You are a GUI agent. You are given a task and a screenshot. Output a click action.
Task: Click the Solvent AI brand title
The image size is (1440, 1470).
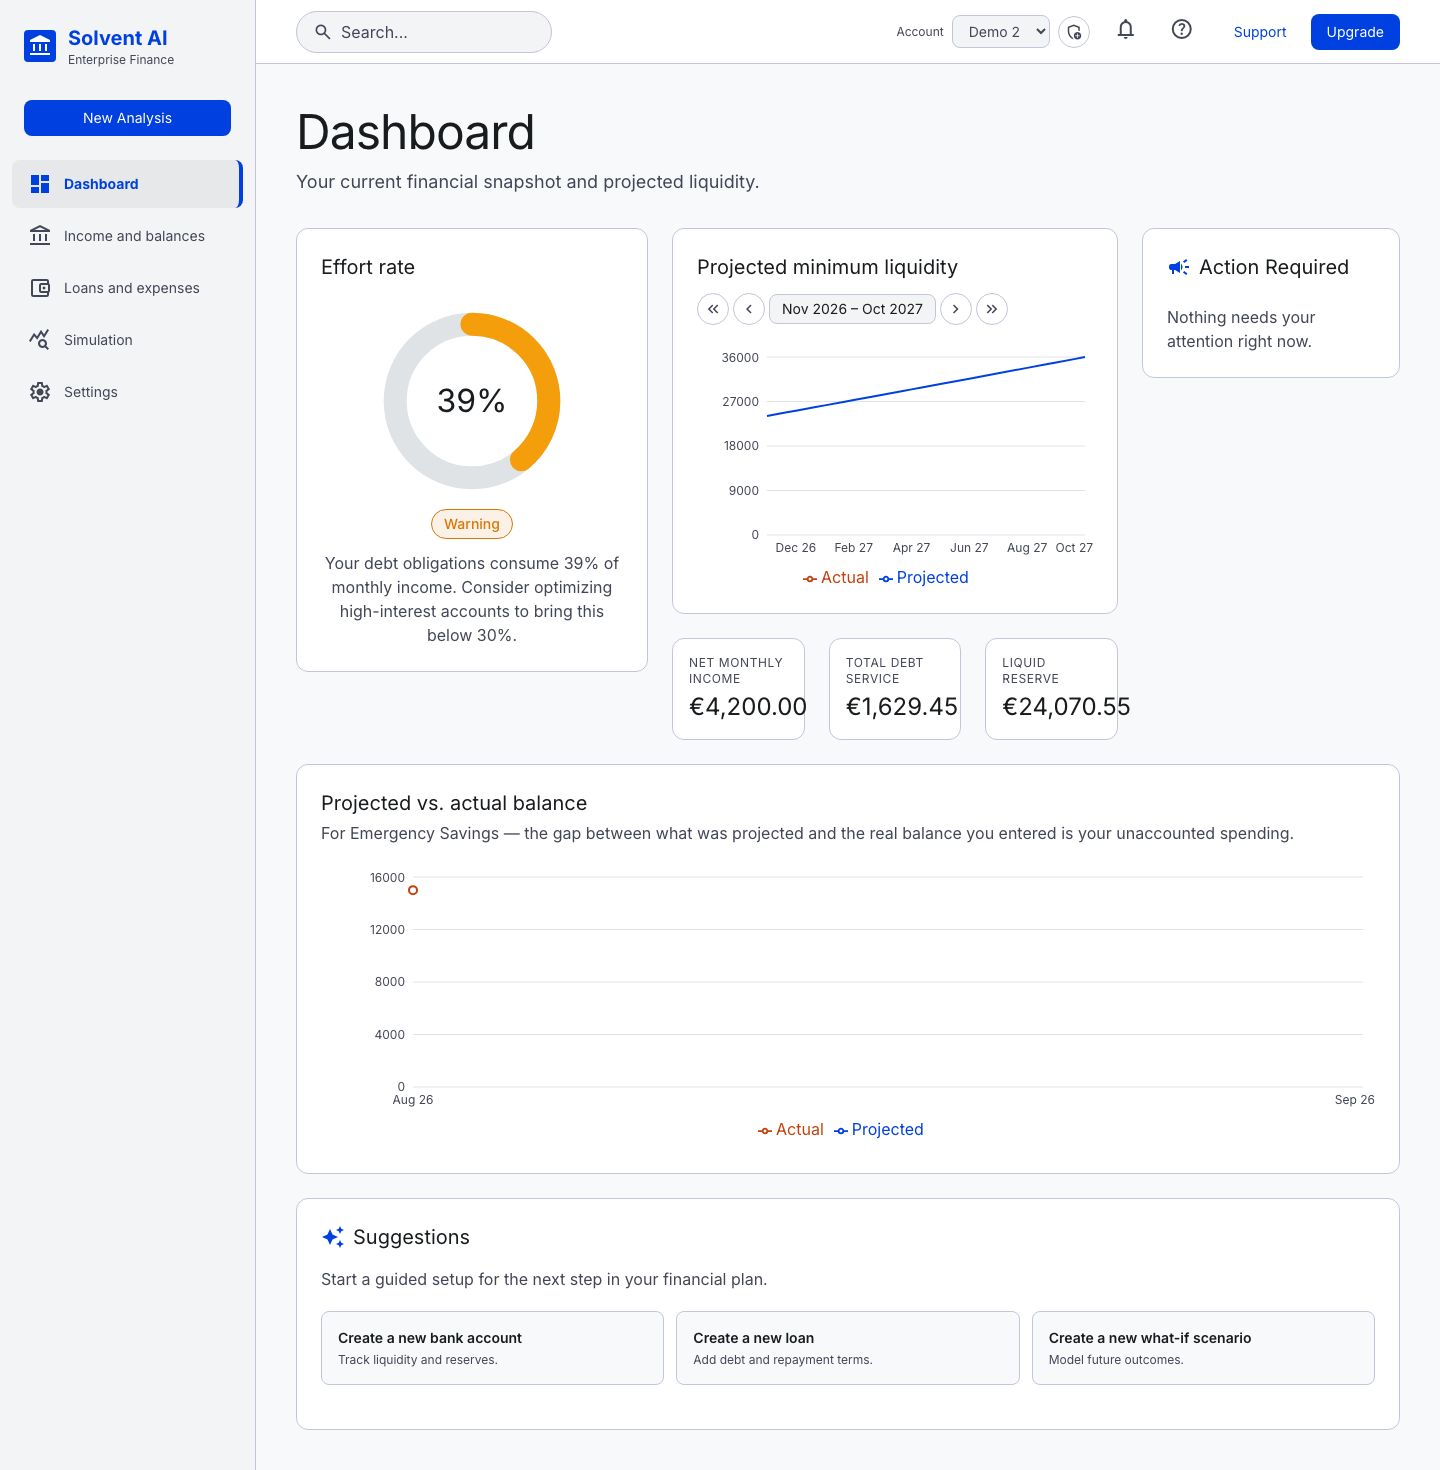118,38
